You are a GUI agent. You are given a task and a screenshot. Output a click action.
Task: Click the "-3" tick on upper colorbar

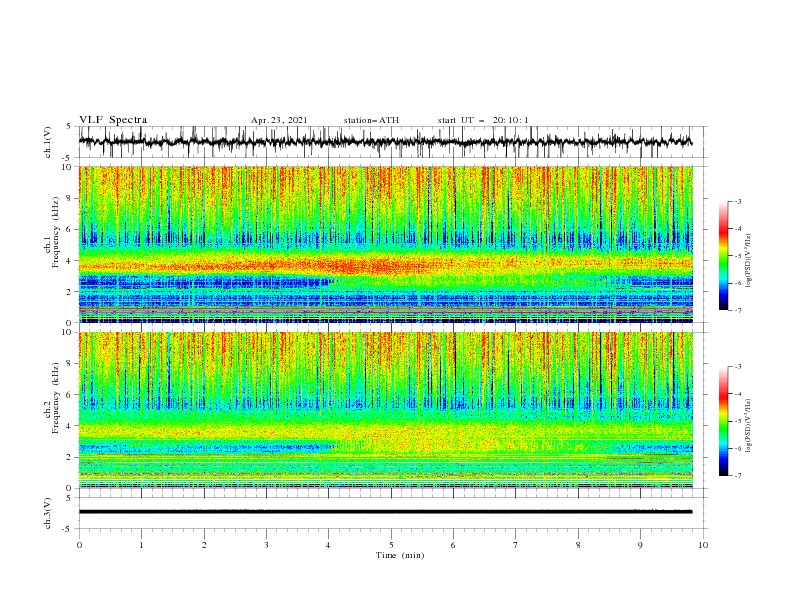[x=737, y=201]
